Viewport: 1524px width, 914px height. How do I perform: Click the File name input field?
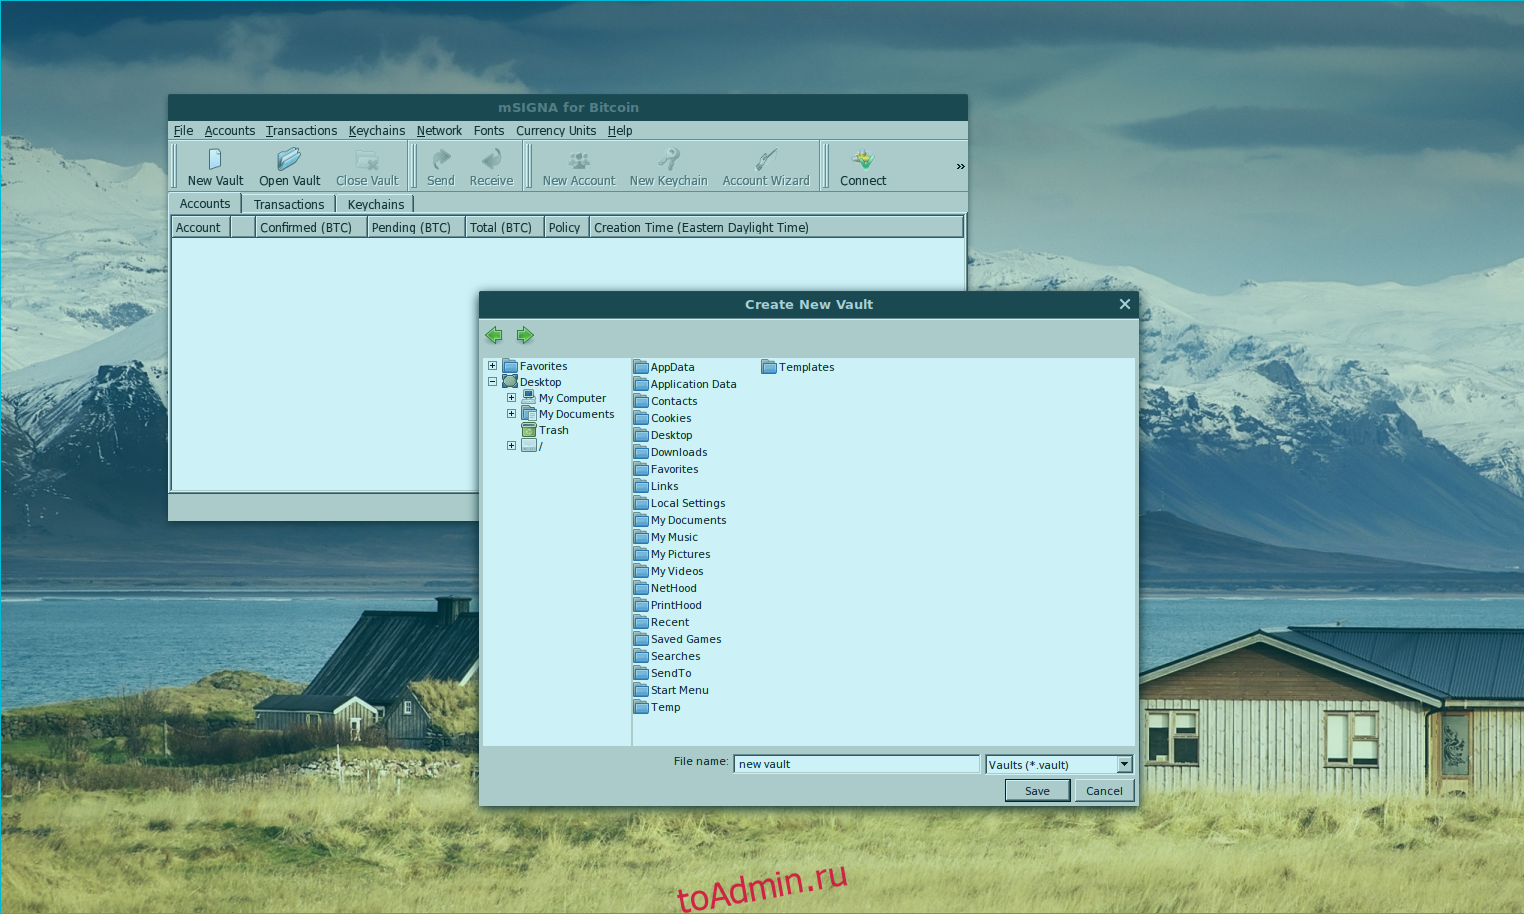point(856,764)
